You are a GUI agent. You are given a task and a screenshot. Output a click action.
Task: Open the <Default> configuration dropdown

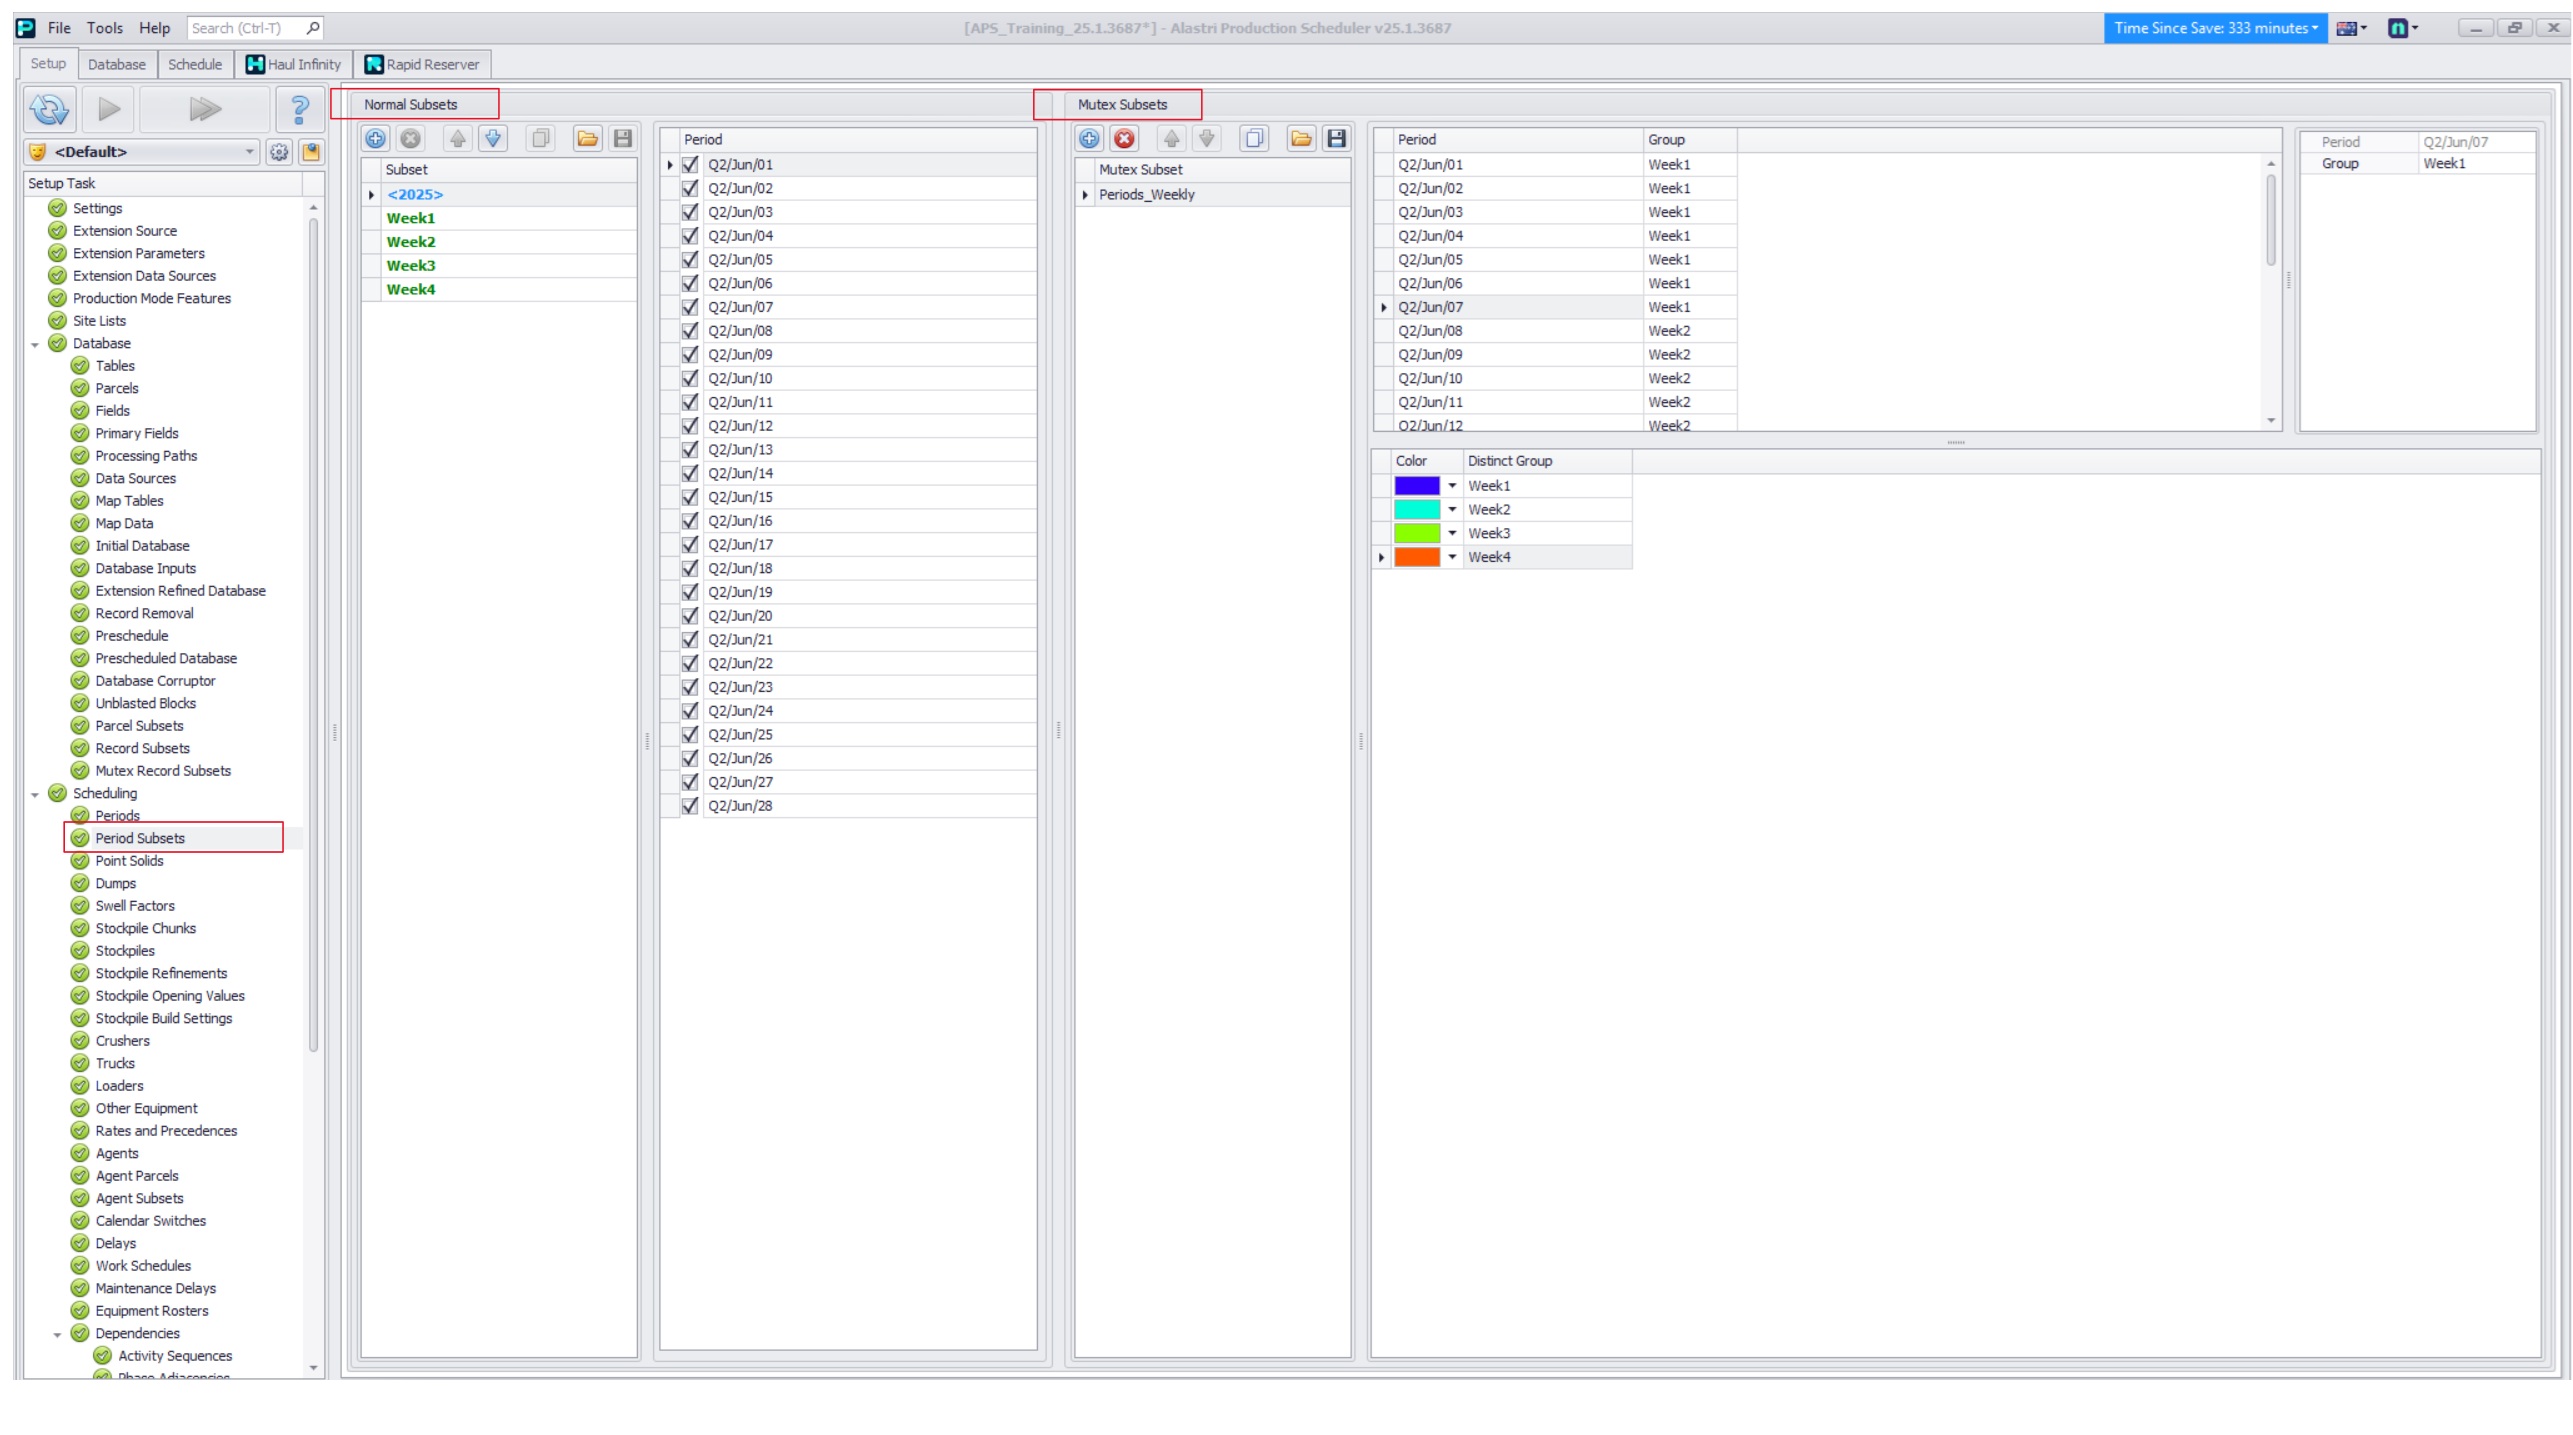tap(249, 152)
